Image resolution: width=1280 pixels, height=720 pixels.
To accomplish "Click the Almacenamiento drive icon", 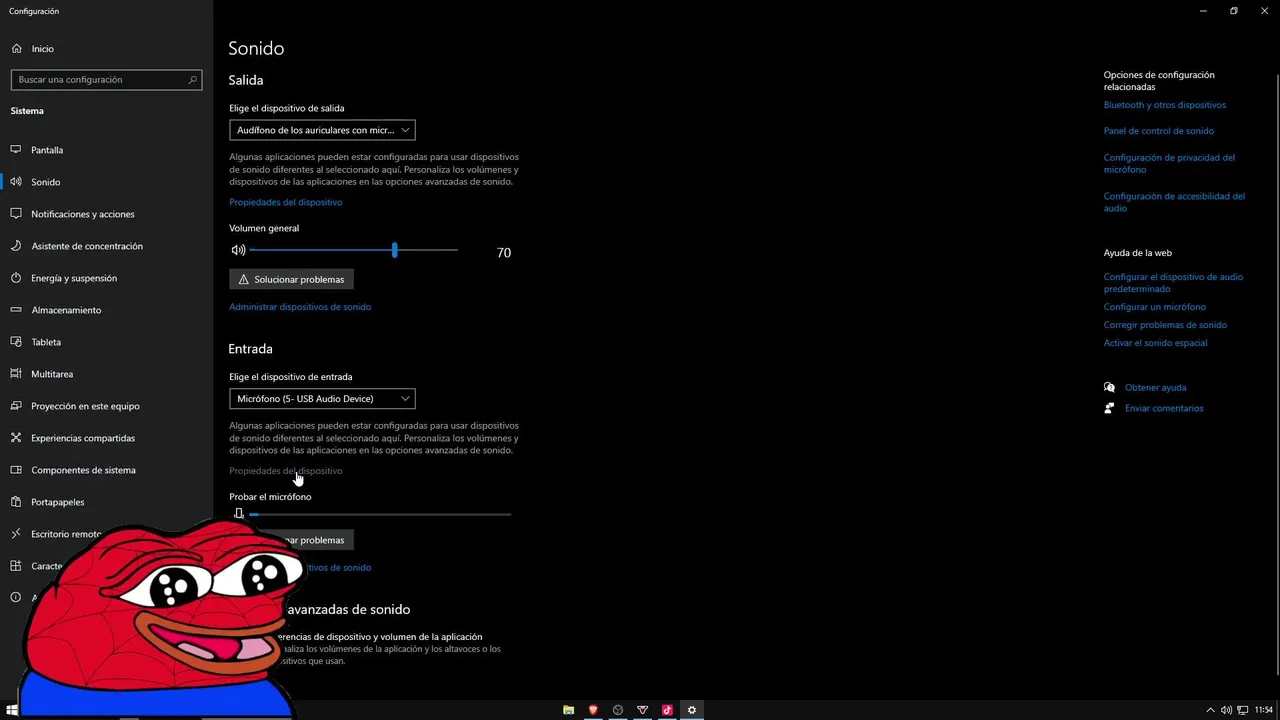I will coord(16,310).
